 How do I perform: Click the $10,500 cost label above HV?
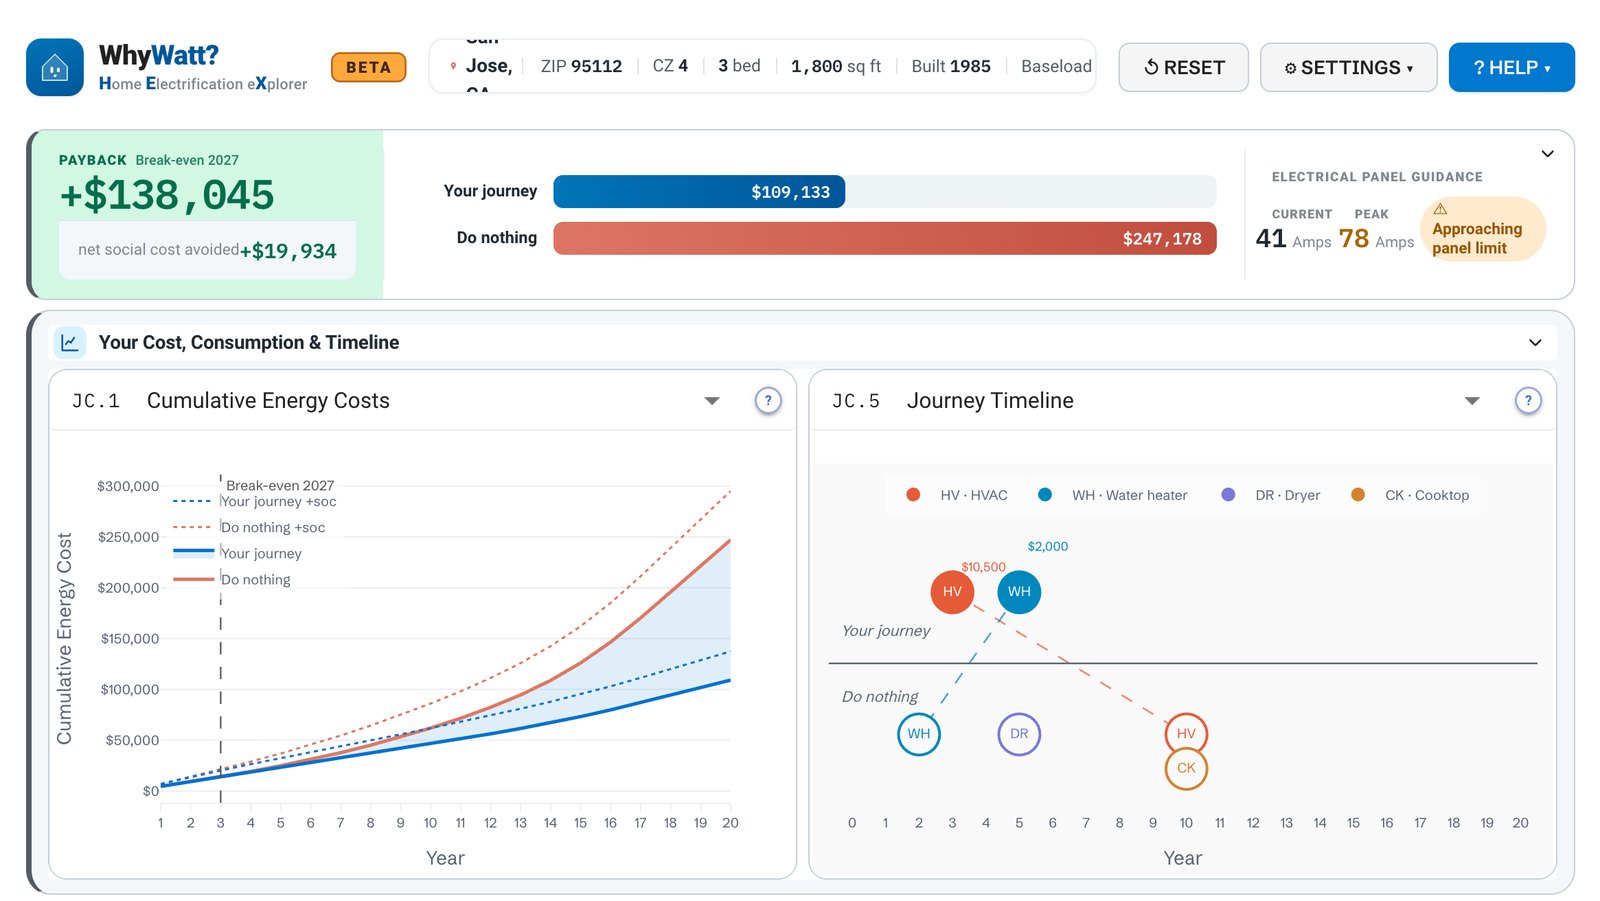pos(983,567)
